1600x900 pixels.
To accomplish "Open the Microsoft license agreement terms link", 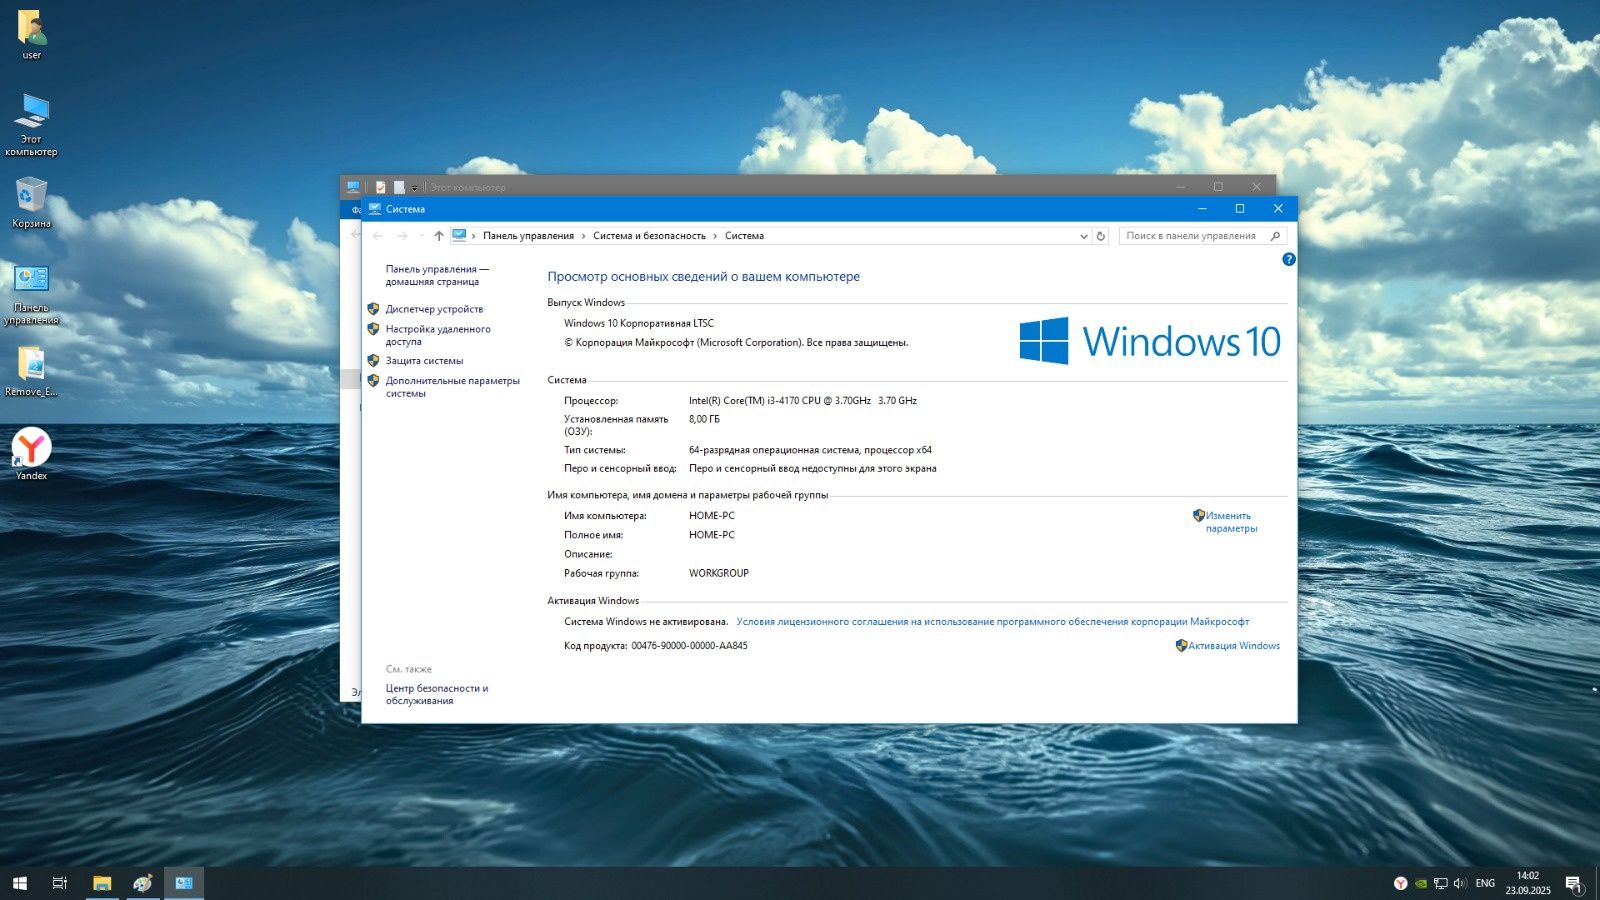I will tap(992, 622).
